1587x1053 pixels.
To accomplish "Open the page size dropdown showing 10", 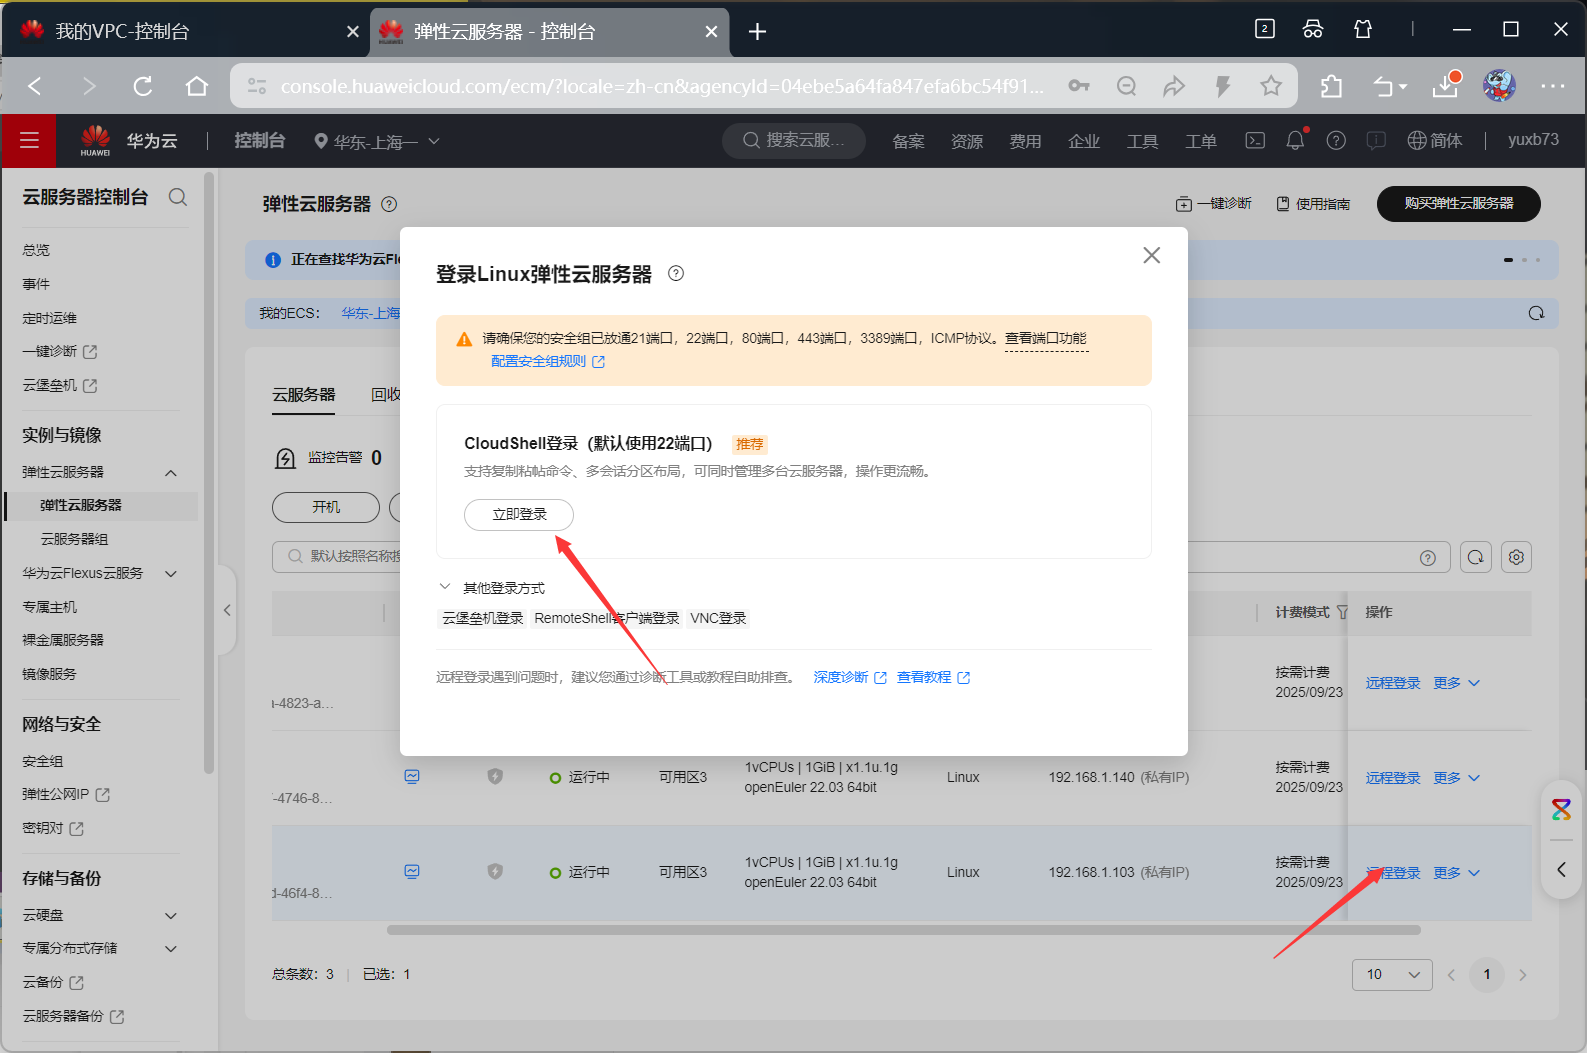I will (x=1392, y=974).
